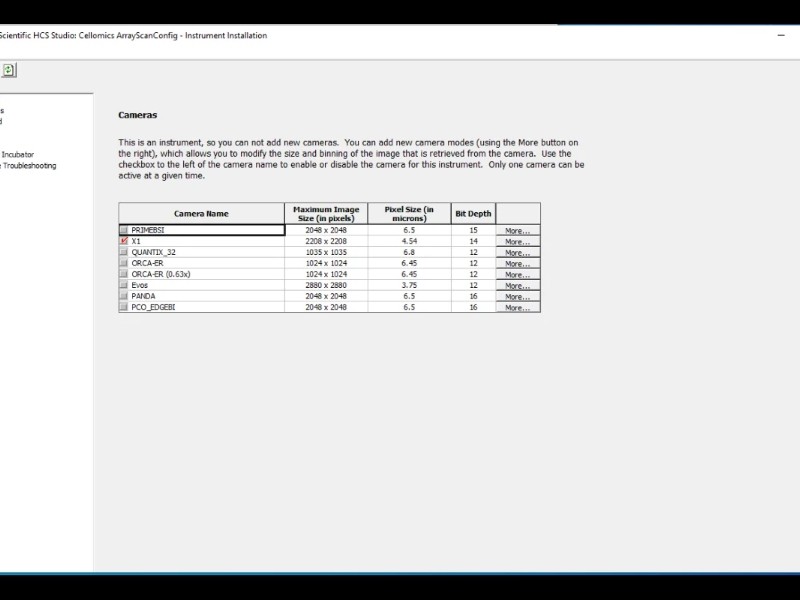The image size is (800, 600).
Task: Open More options for ORCA-ER camera
Action: click(518, 264)
